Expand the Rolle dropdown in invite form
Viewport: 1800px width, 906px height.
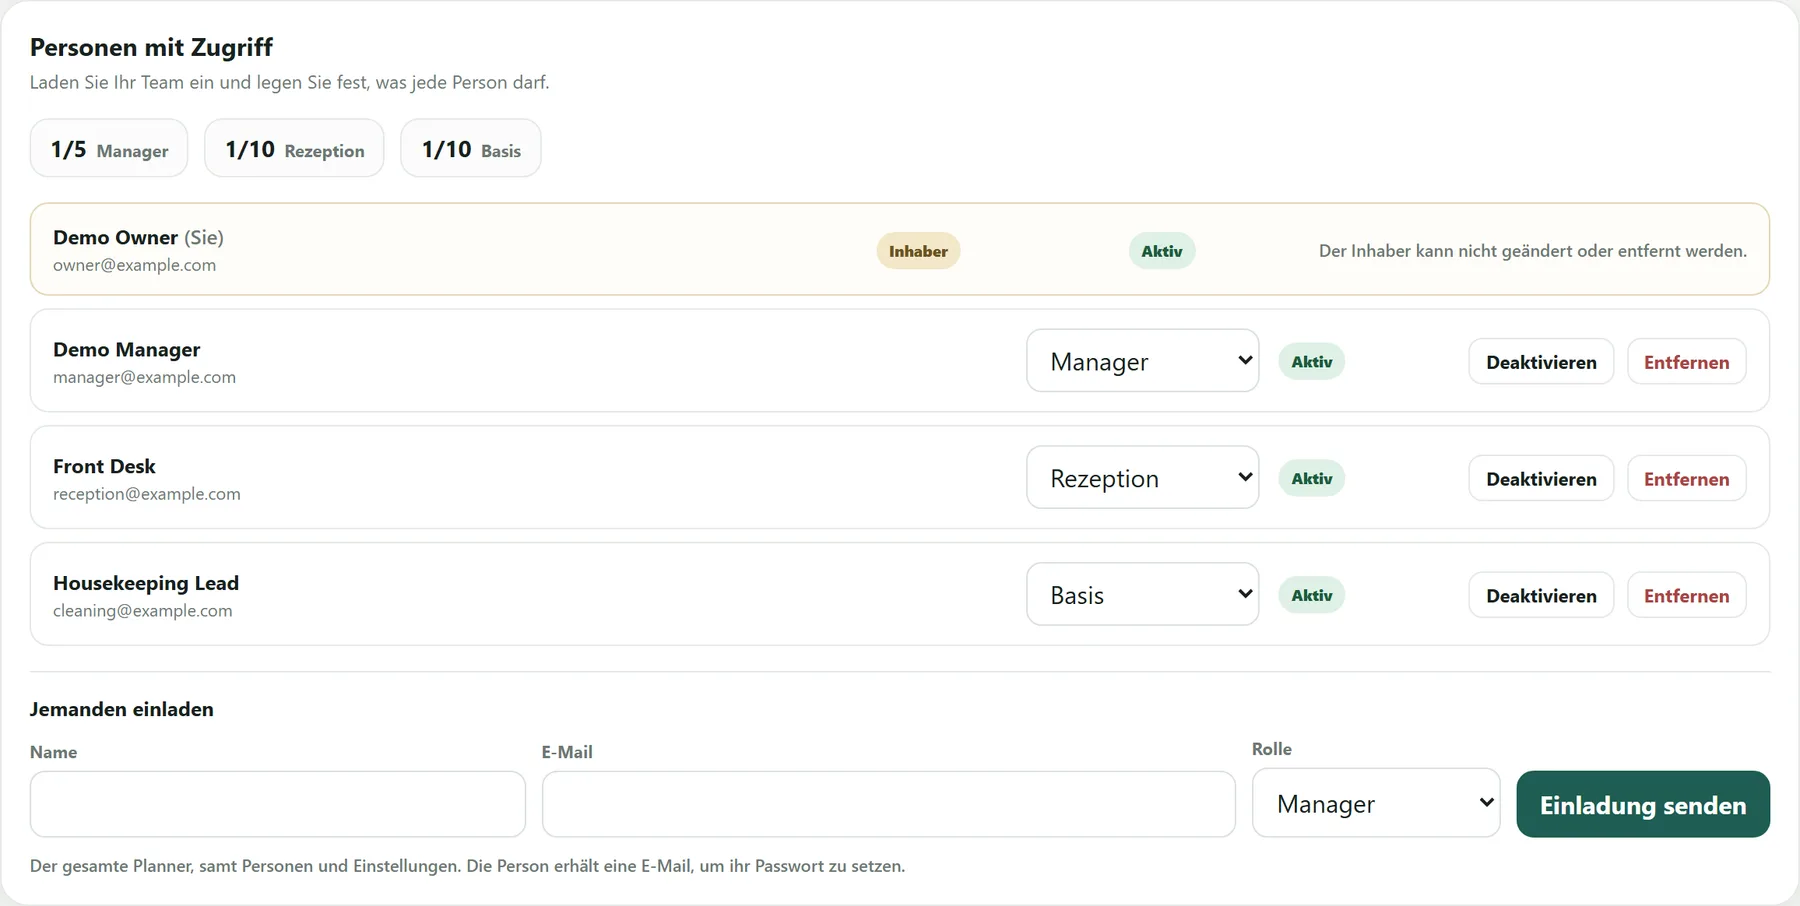coord(1376,803)
